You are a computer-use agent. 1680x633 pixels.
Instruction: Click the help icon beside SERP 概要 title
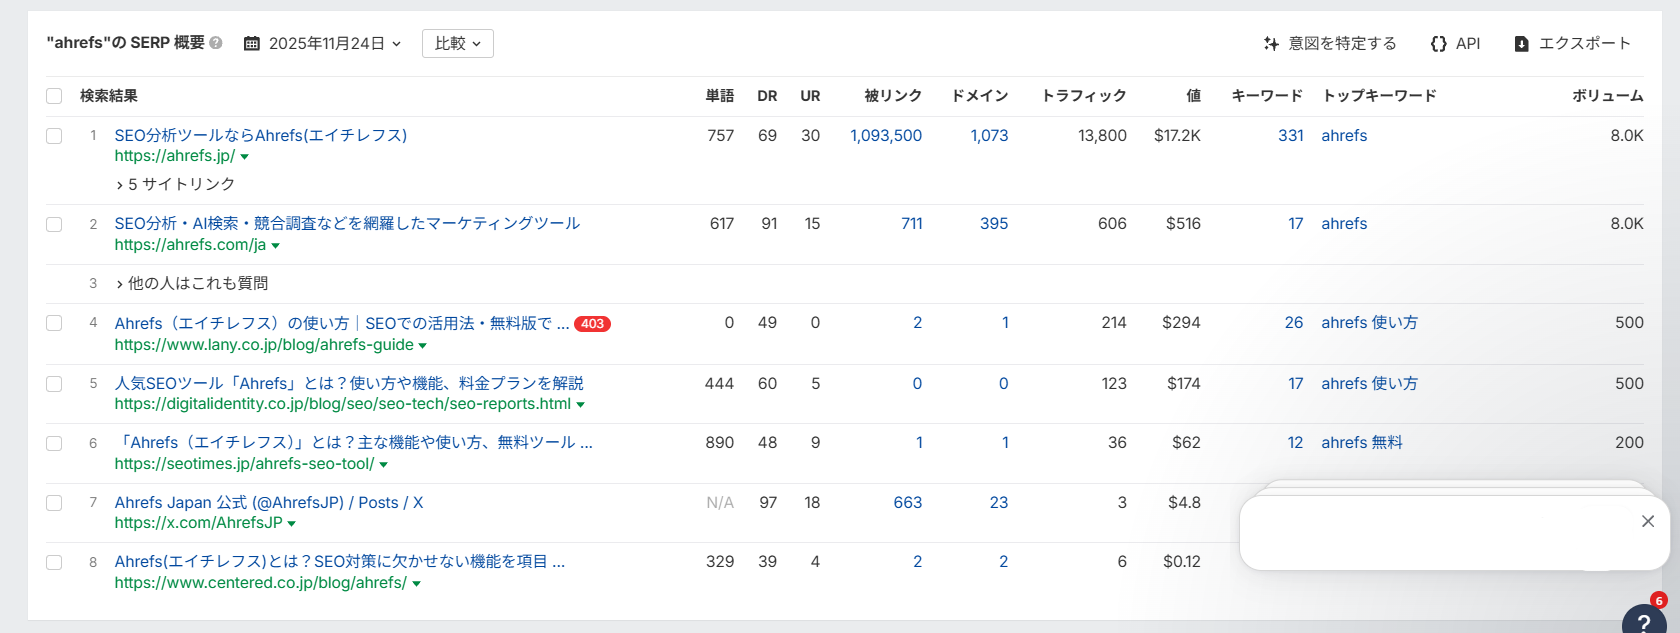pos(216,43)
